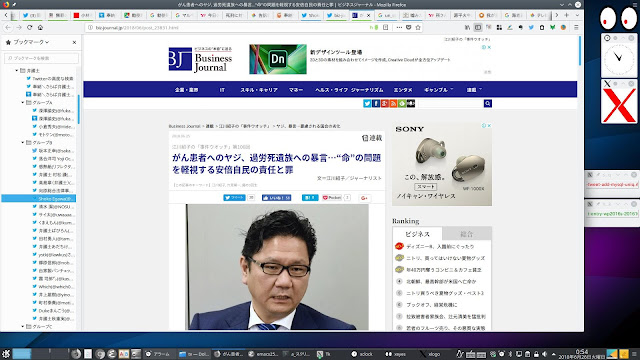Bookmark this page with the star icon
The image size is (640, 360).
pos(418,27)
